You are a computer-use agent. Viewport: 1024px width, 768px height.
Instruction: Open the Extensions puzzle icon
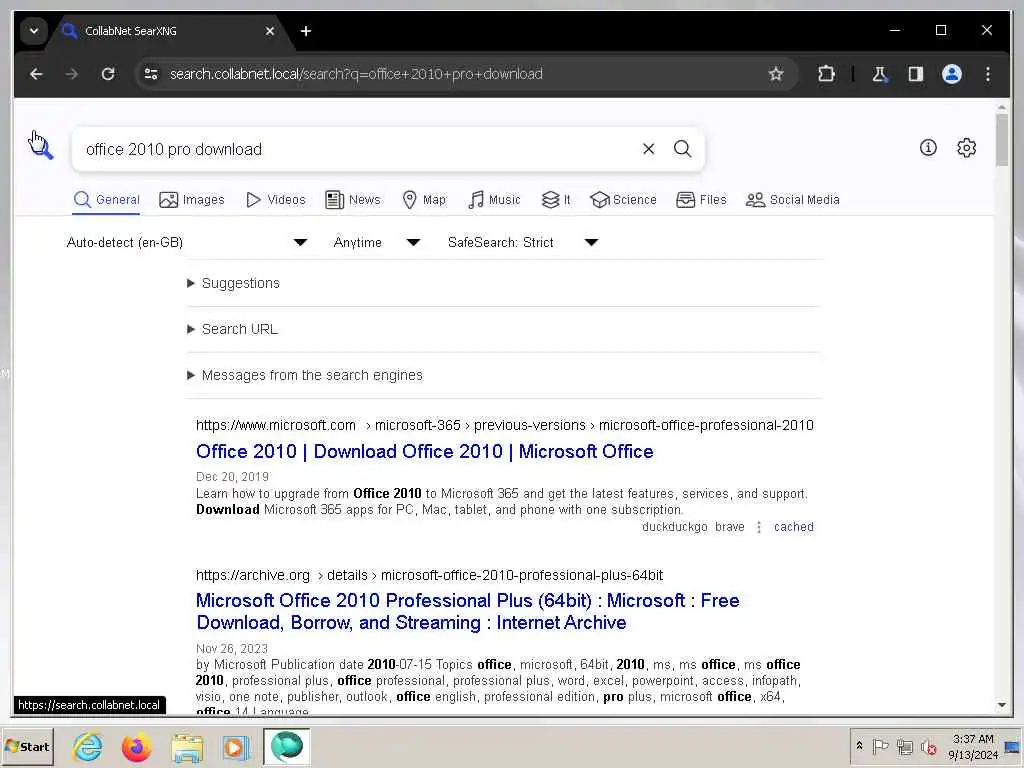click(x=826, y=74)
